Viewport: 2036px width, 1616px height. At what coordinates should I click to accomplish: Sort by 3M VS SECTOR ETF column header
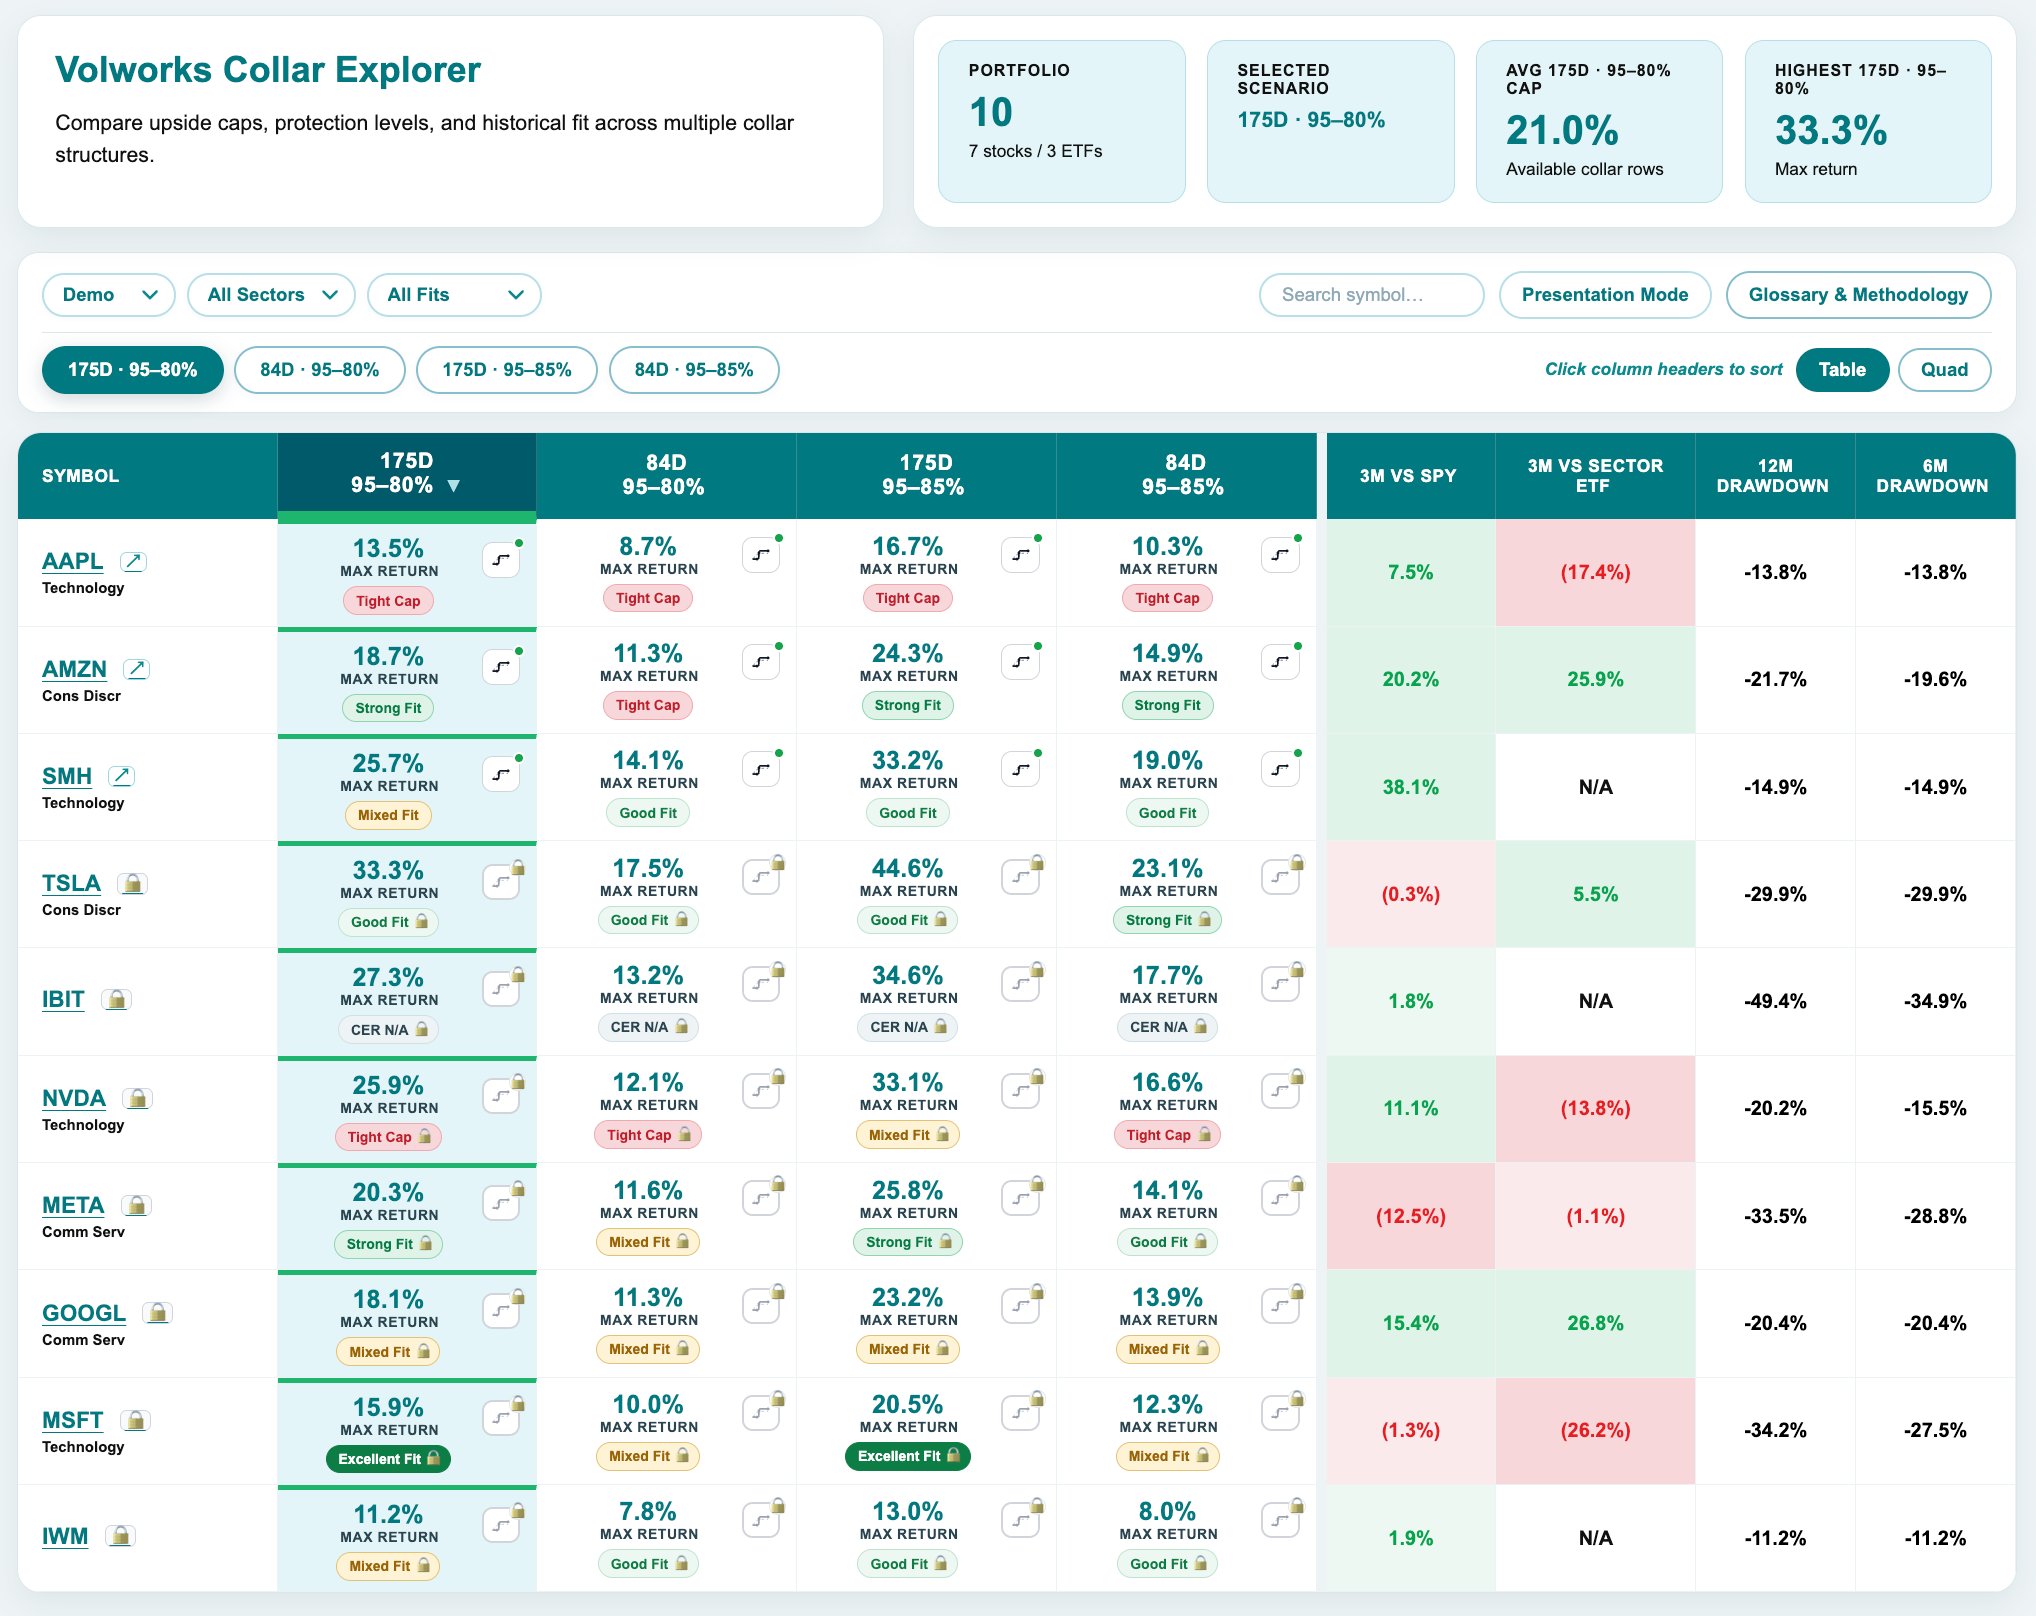click(1595, 475)
